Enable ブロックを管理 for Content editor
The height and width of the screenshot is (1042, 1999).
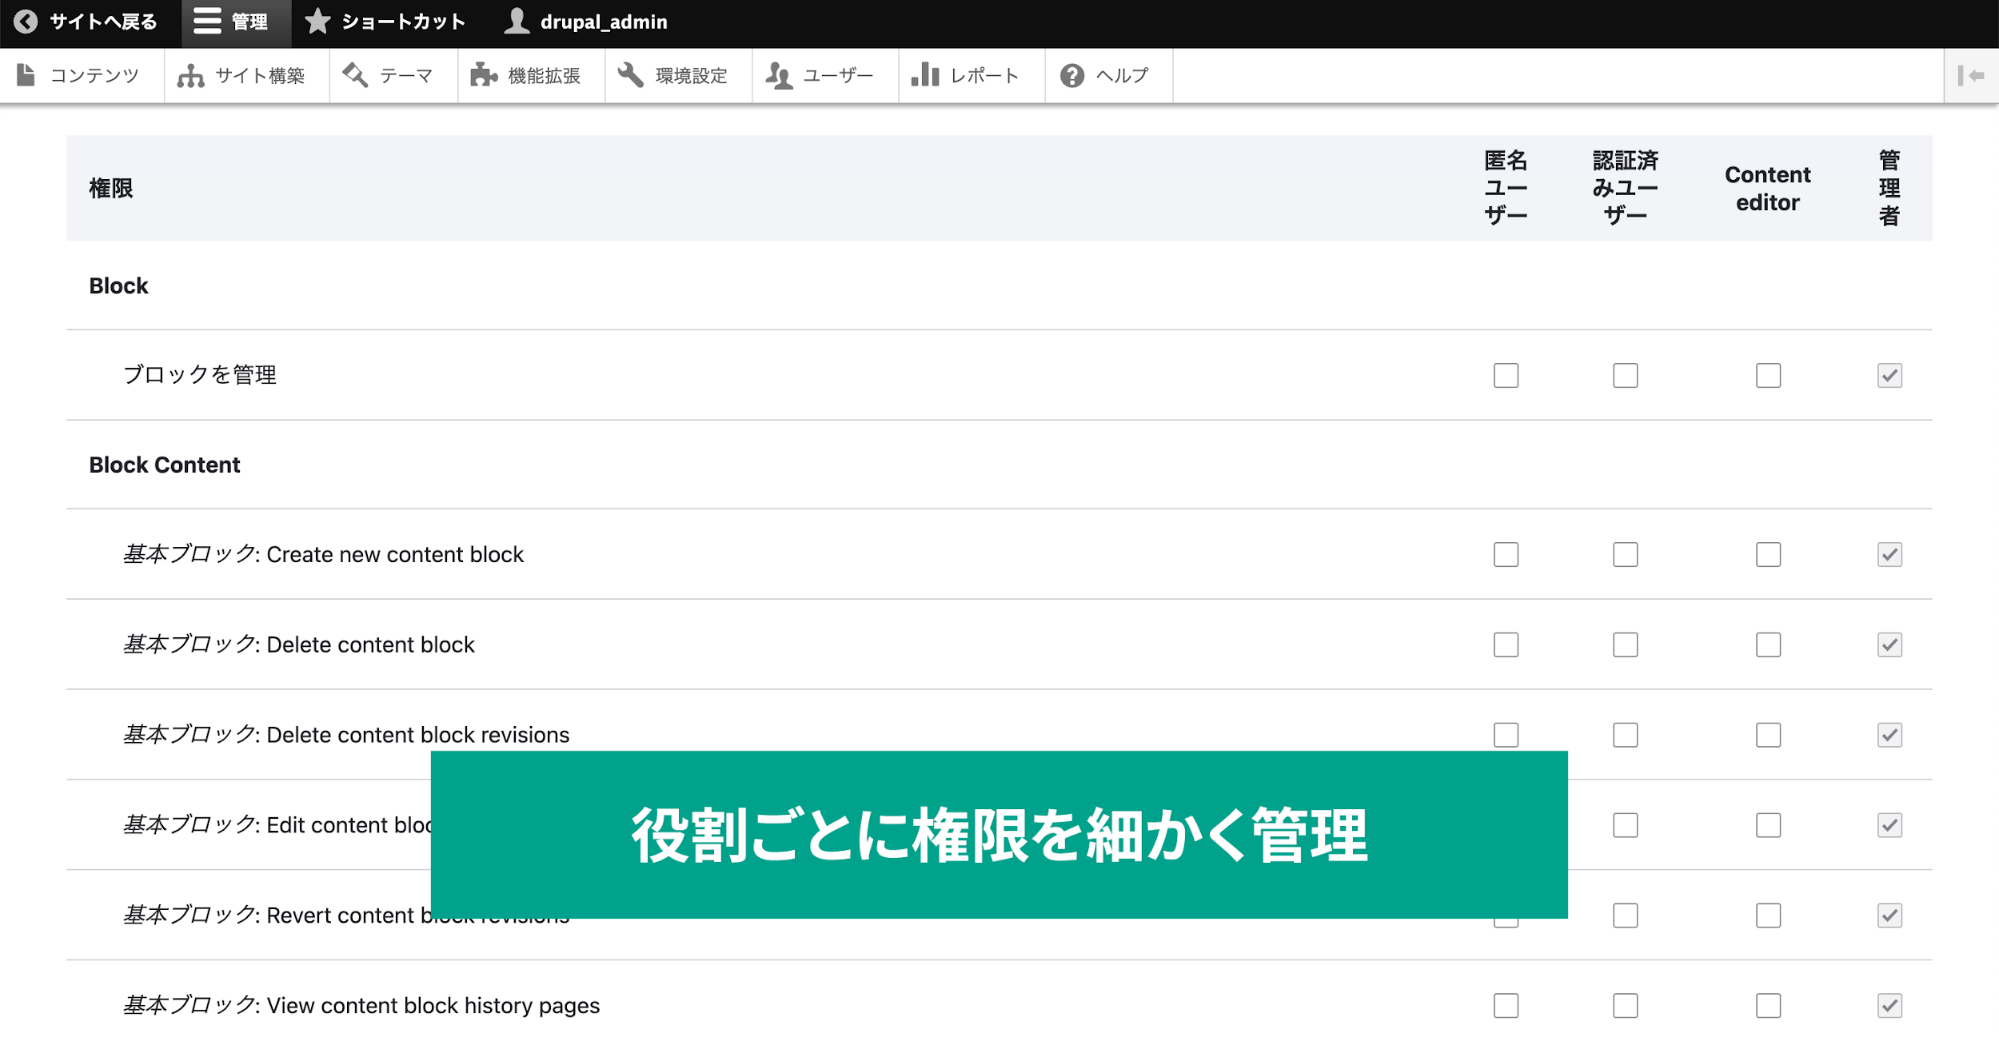tap(1768, 375)
